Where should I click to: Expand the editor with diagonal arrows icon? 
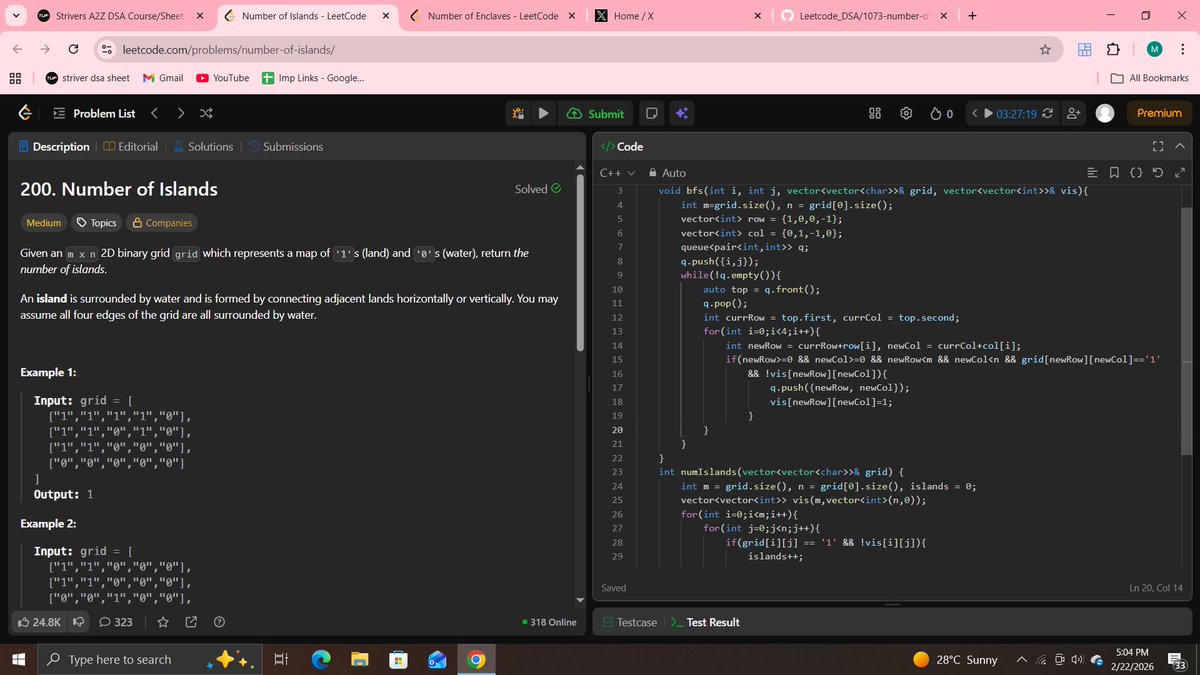click(x=1178, y=173)
